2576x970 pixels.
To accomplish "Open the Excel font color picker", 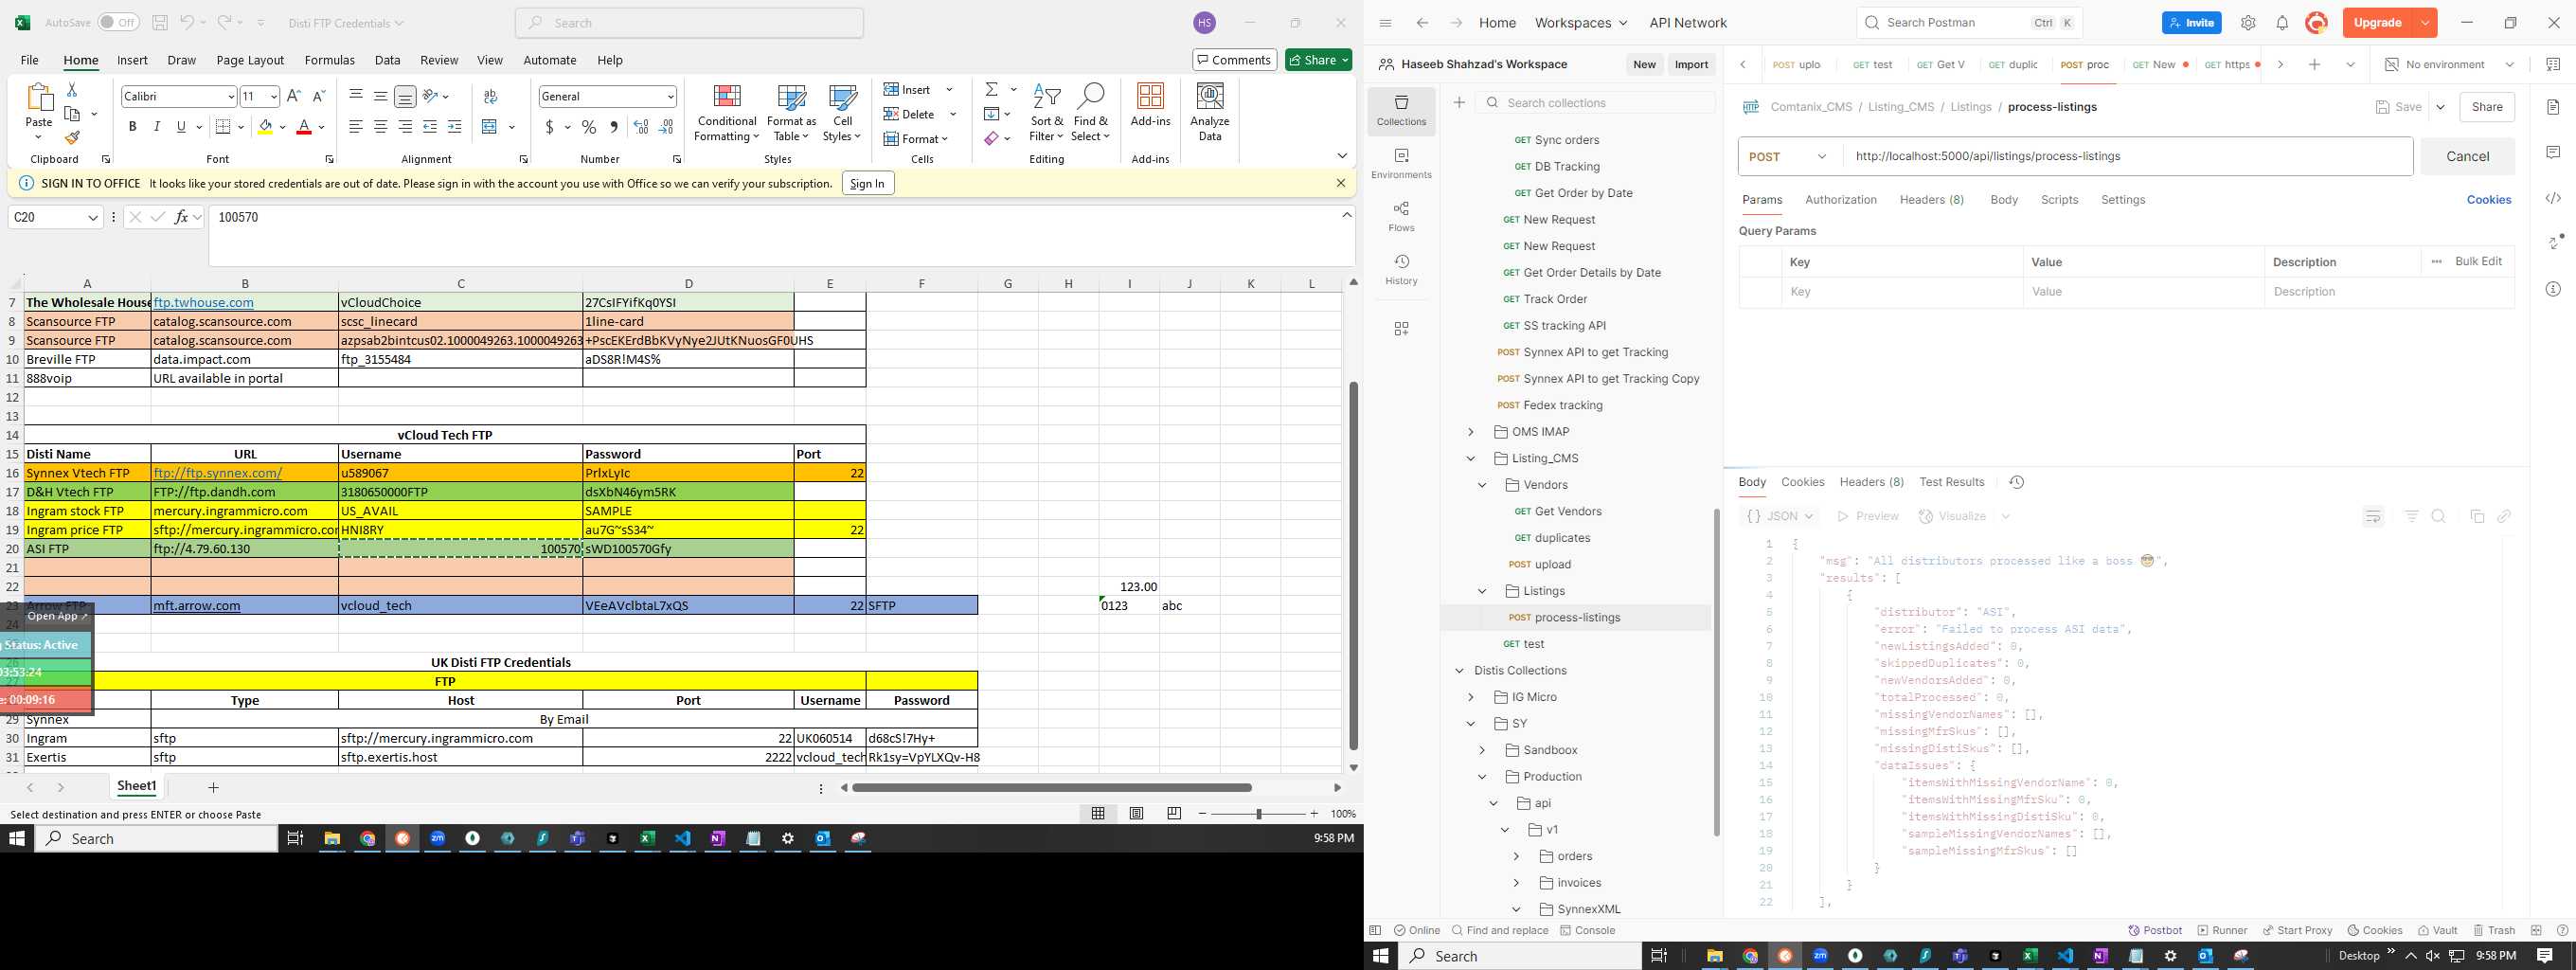I will tap(321, 127).
